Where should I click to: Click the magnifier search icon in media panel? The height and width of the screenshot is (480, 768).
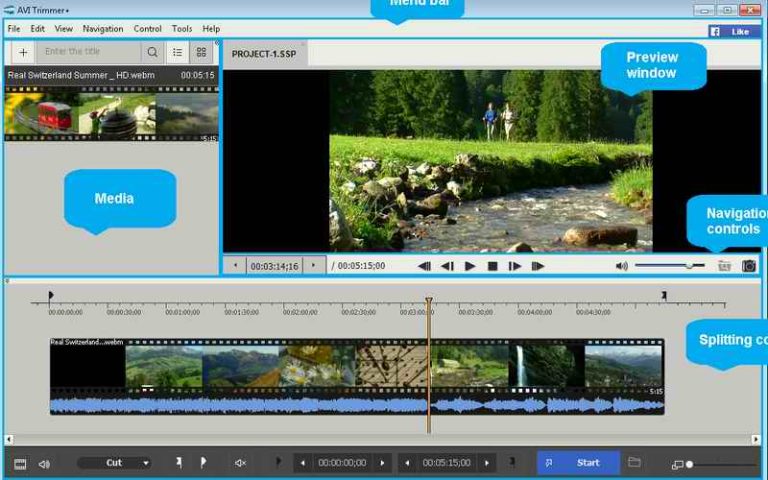tap(152, 52)
